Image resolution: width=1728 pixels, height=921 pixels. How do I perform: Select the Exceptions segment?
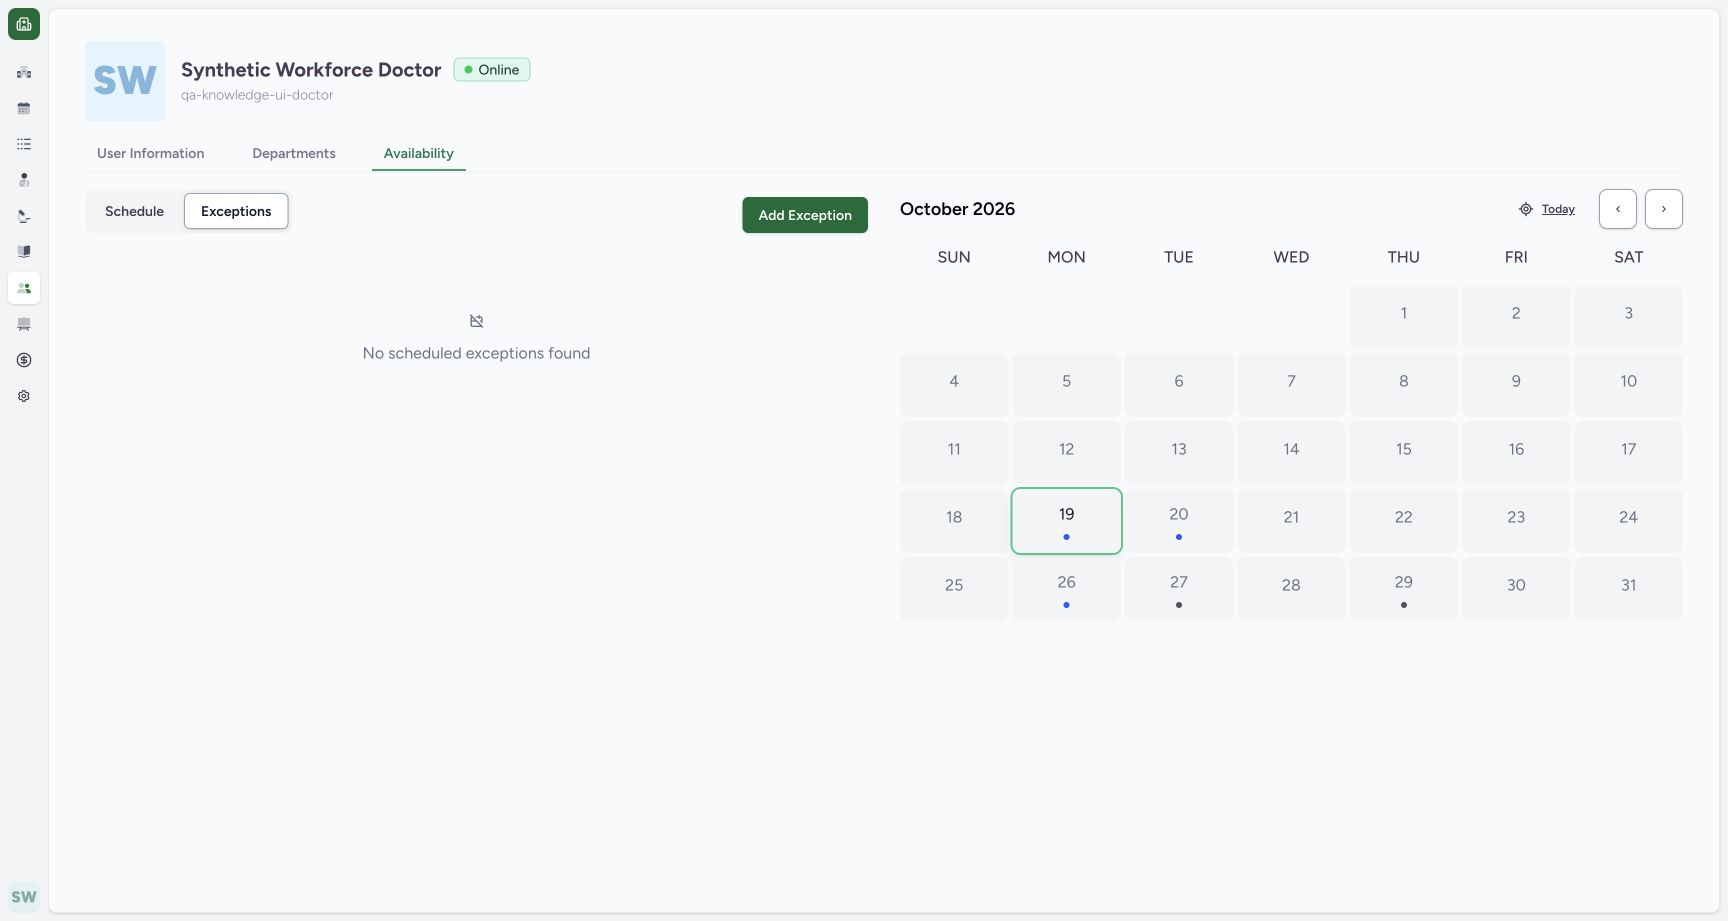236,211
